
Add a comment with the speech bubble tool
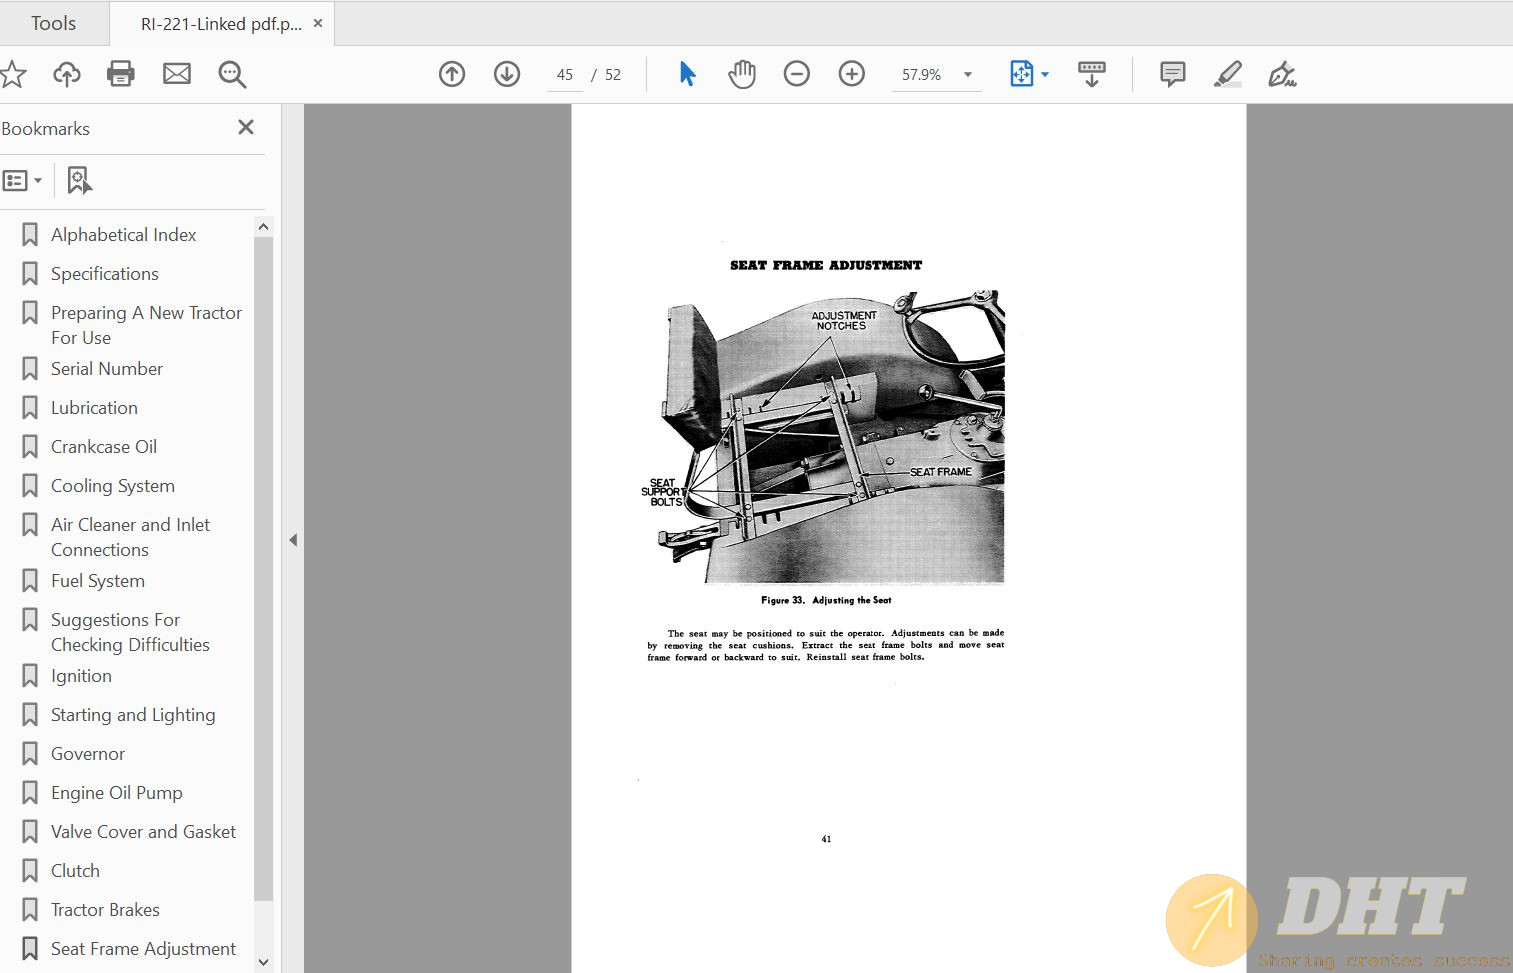[1173, 74]
